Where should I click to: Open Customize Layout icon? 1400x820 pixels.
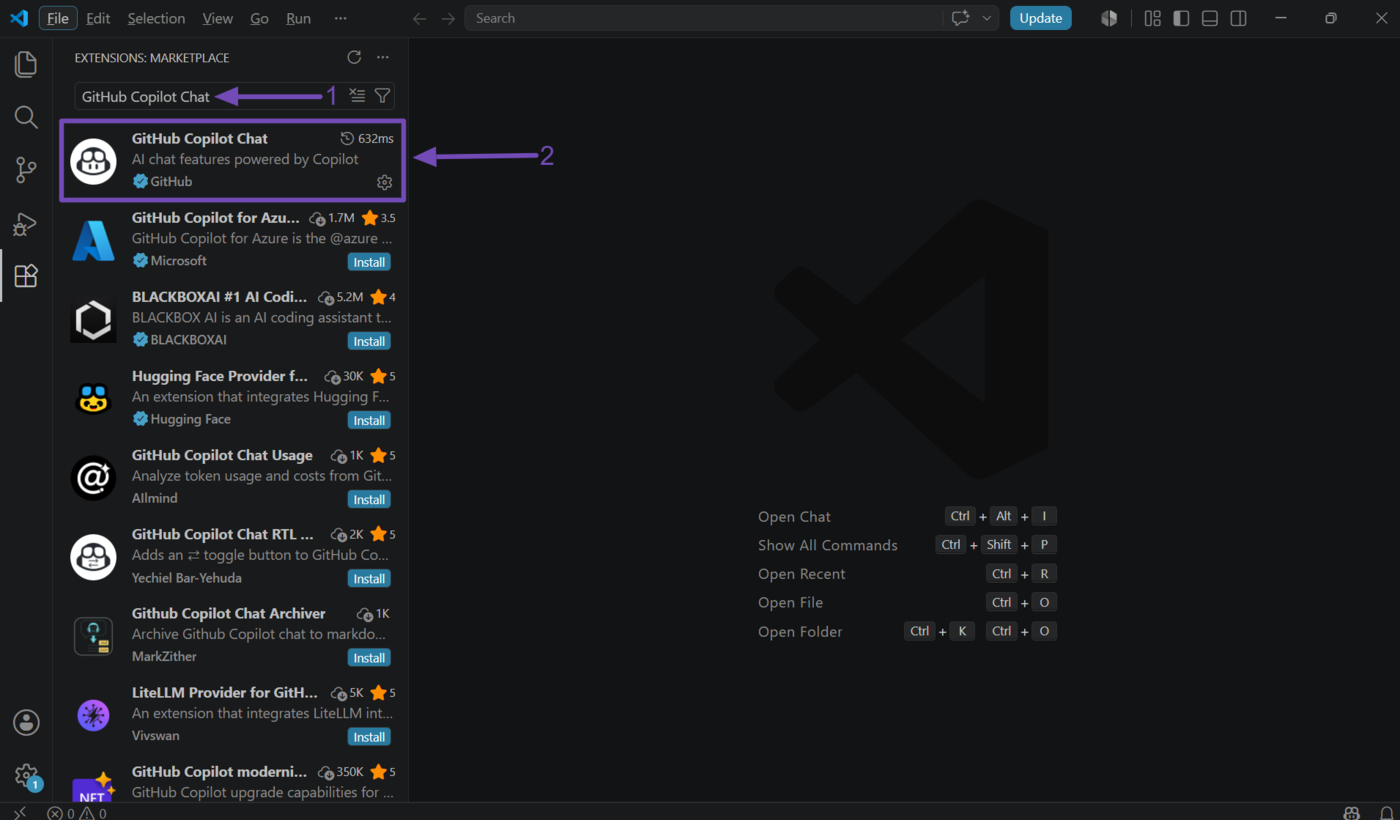1153,19
